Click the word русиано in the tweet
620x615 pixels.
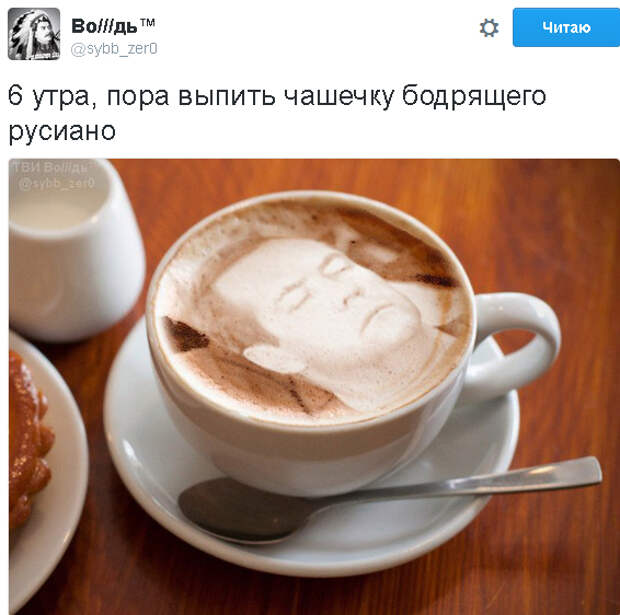click(x=62, y=131)
